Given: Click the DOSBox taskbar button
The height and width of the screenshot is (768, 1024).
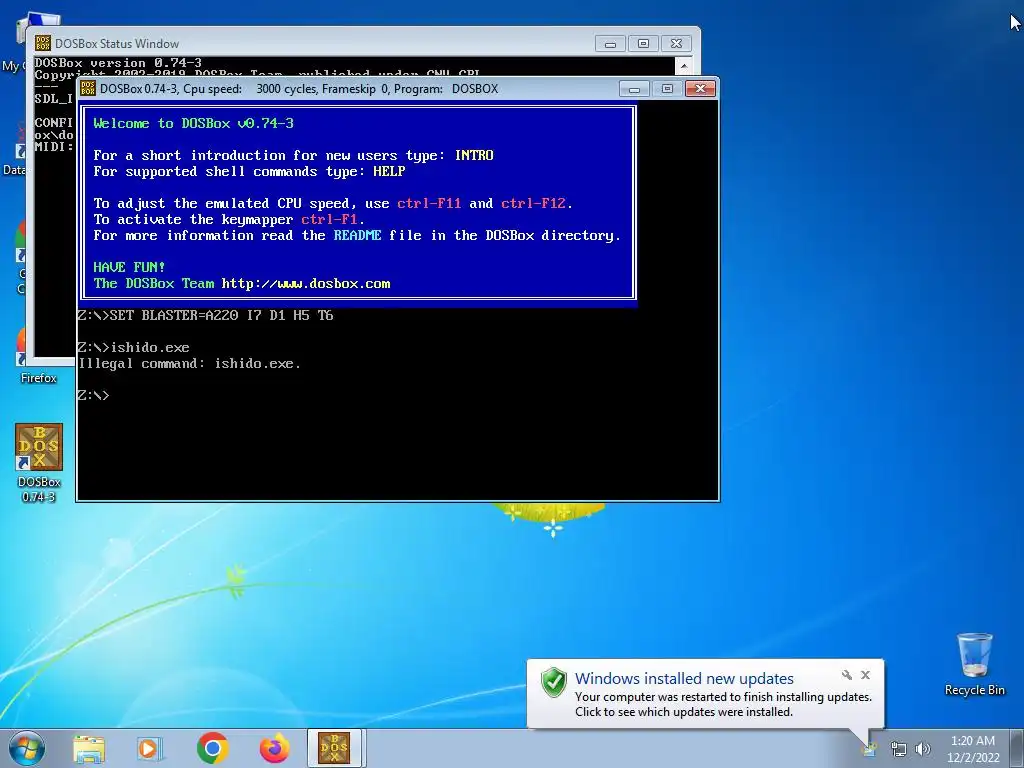Looking at the screenshot, I should tap(334, 748).
